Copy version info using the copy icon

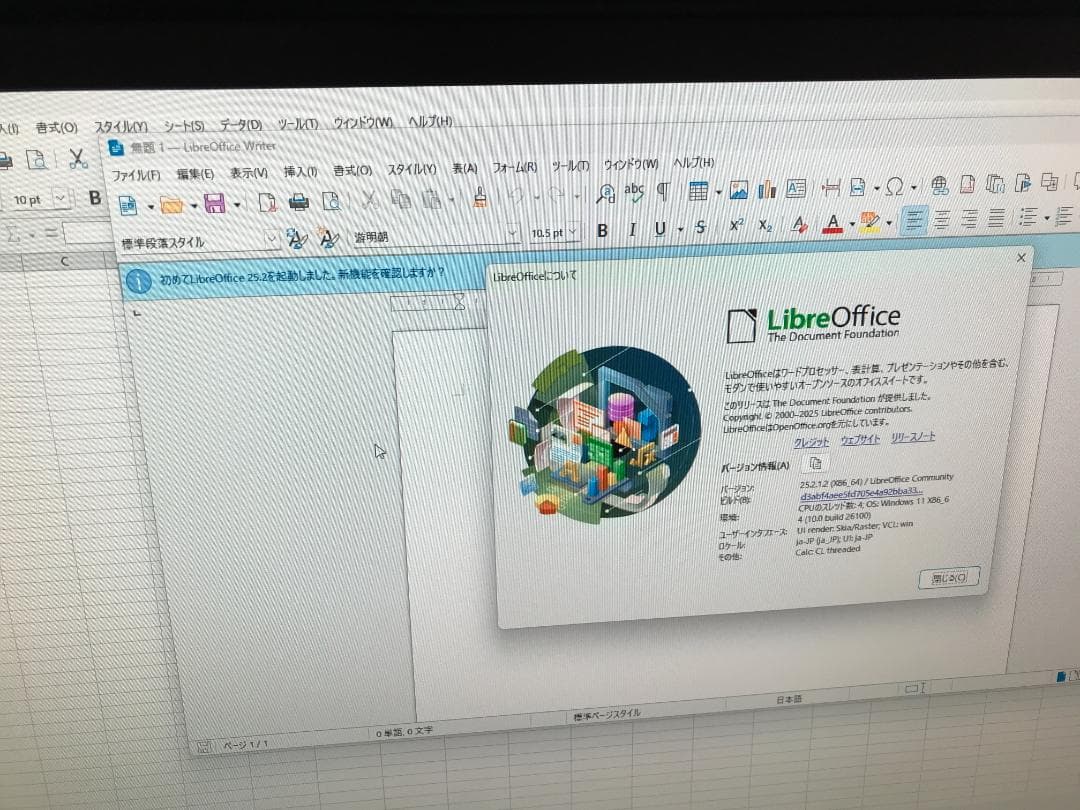click(817, 462)
